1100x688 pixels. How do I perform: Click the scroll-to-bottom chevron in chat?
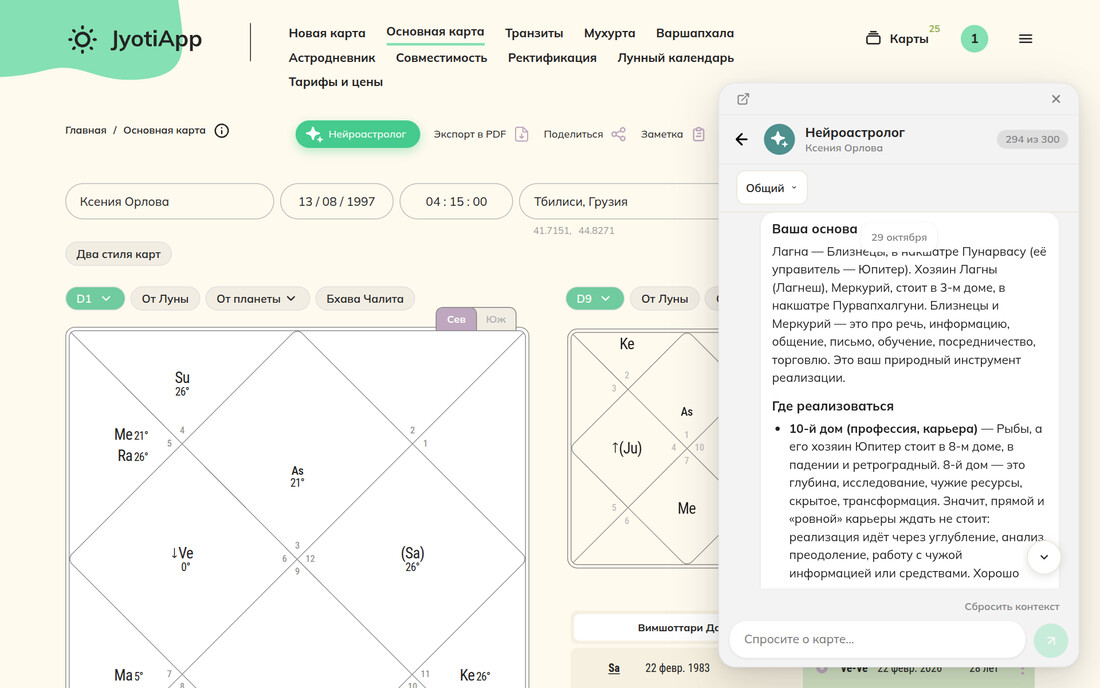pos(1043,557)
